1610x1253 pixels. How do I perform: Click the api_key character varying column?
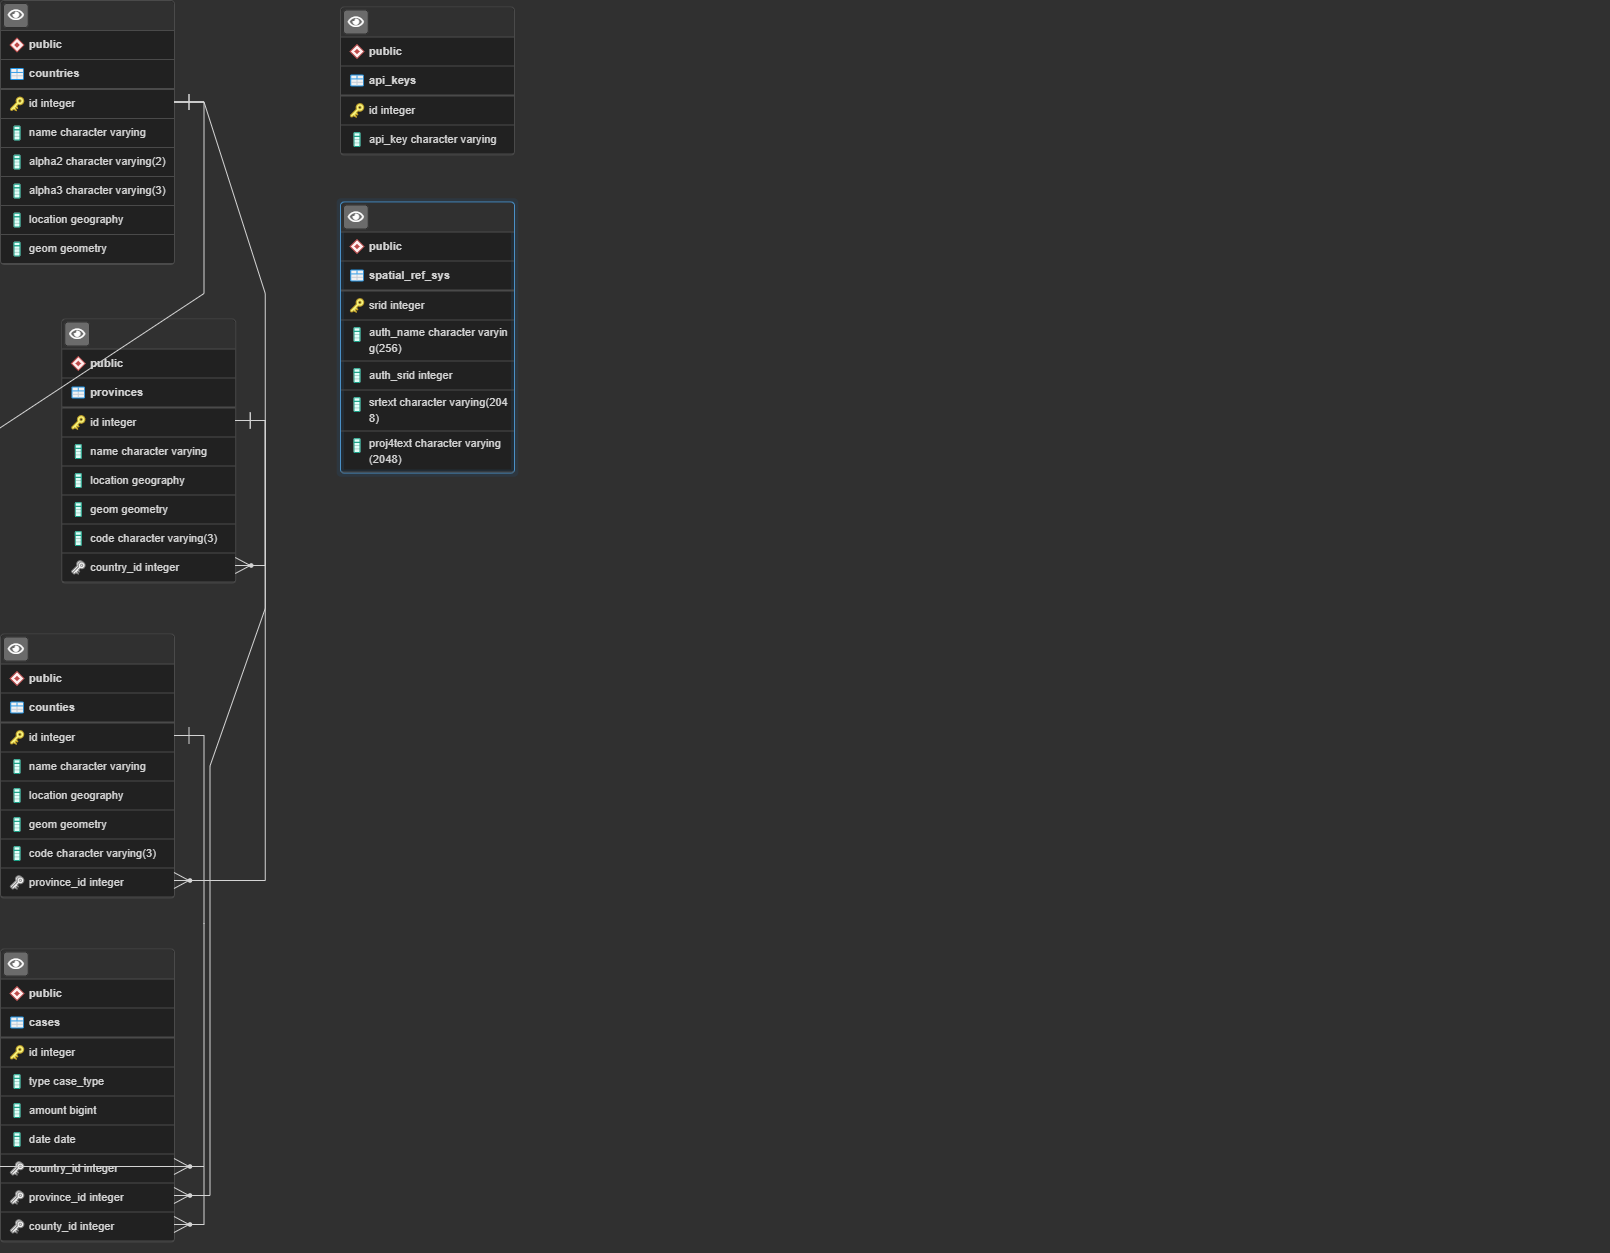(432, 139)
